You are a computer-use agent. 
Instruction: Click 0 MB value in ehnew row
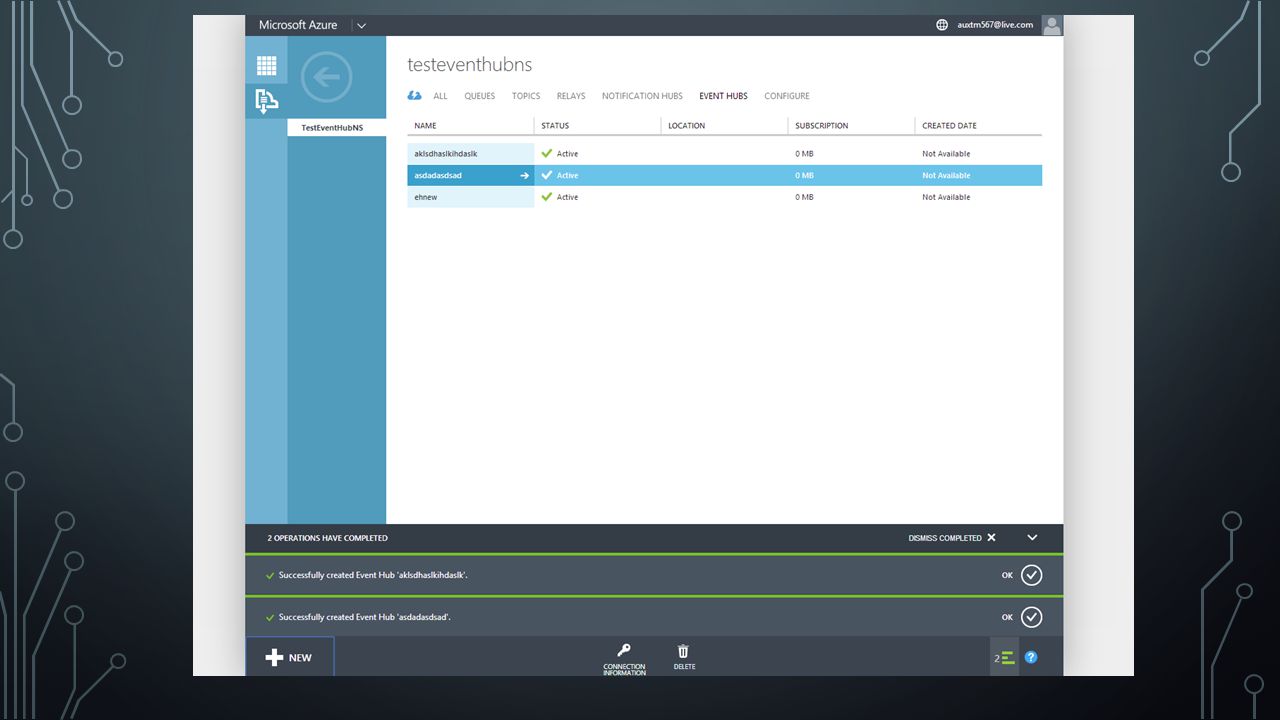click(804, 197)
